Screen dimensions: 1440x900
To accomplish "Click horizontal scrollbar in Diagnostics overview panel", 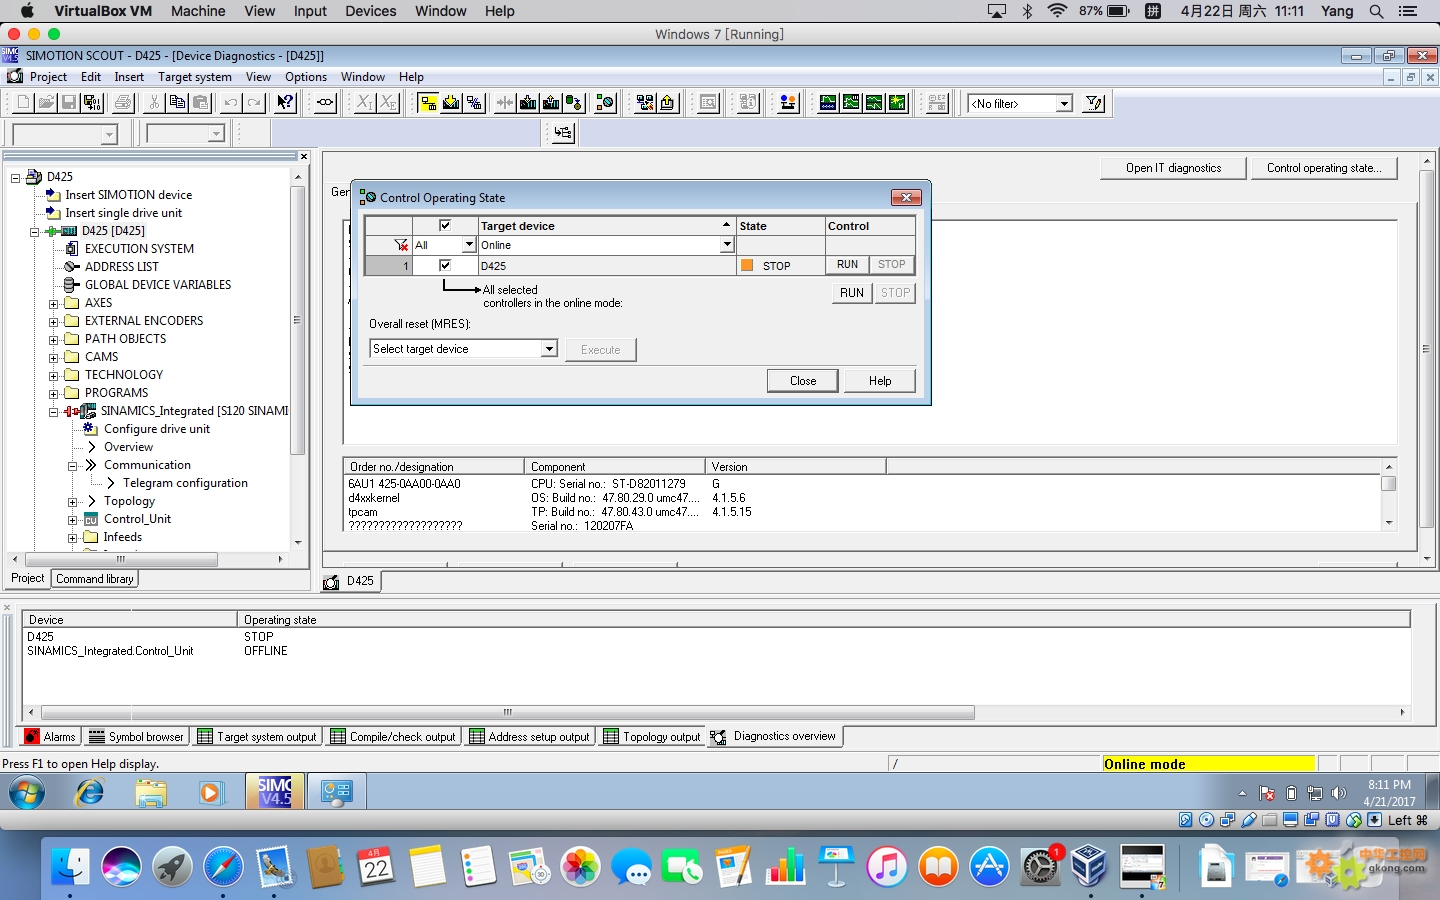I will (507, 713).
